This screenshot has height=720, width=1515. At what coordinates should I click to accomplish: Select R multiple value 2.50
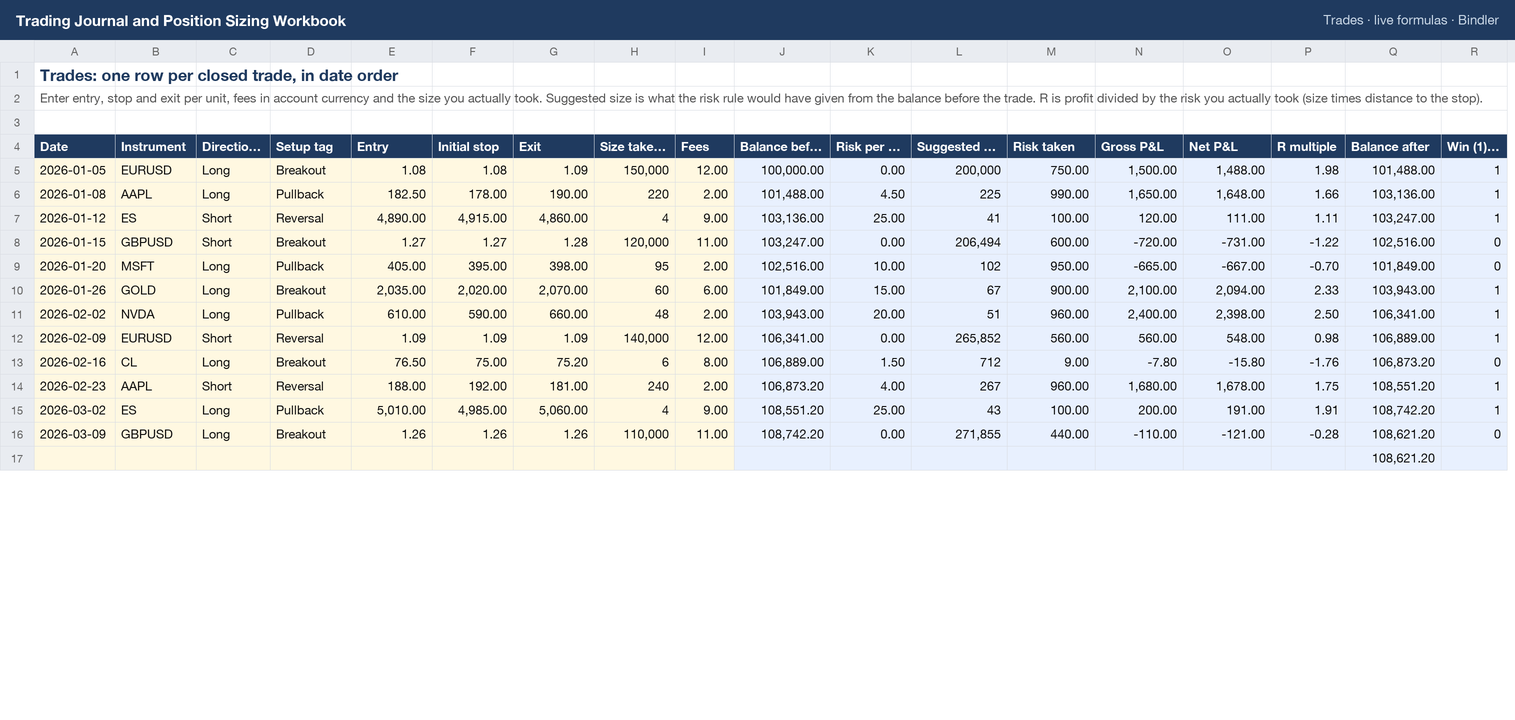coord(1307,314)
